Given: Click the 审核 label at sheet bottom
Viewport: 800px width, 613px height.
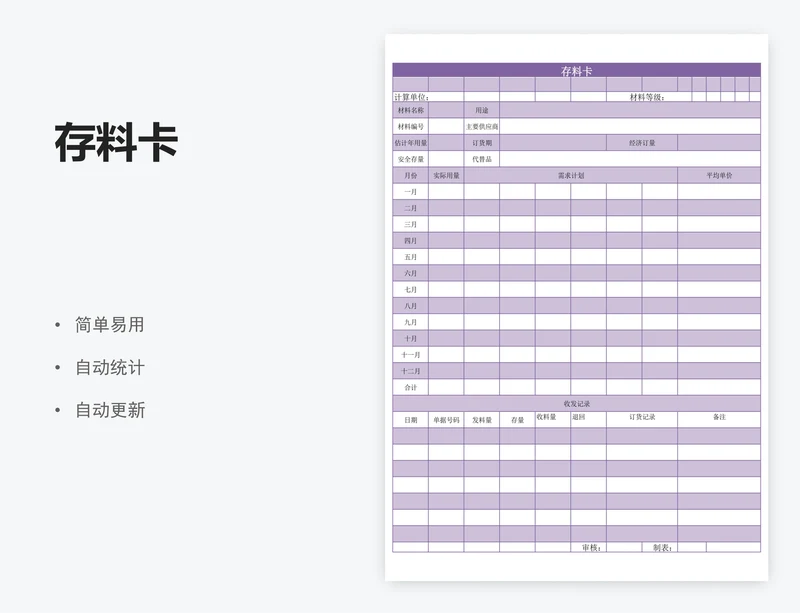Looking at the screenshot, I should point(592,548).
